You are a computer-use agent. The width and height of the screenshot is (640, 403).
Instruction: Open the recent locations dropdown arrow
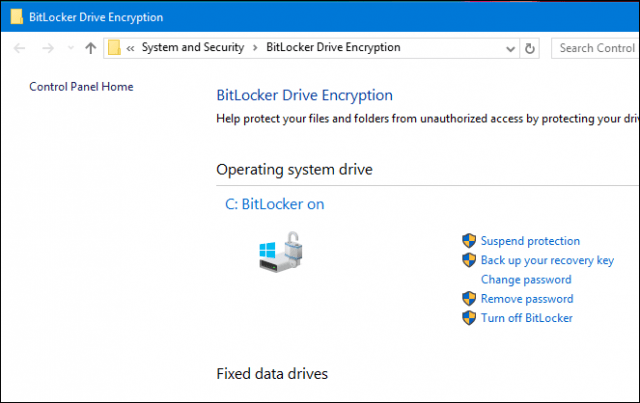pyautogui.click(x=71, y=48)
